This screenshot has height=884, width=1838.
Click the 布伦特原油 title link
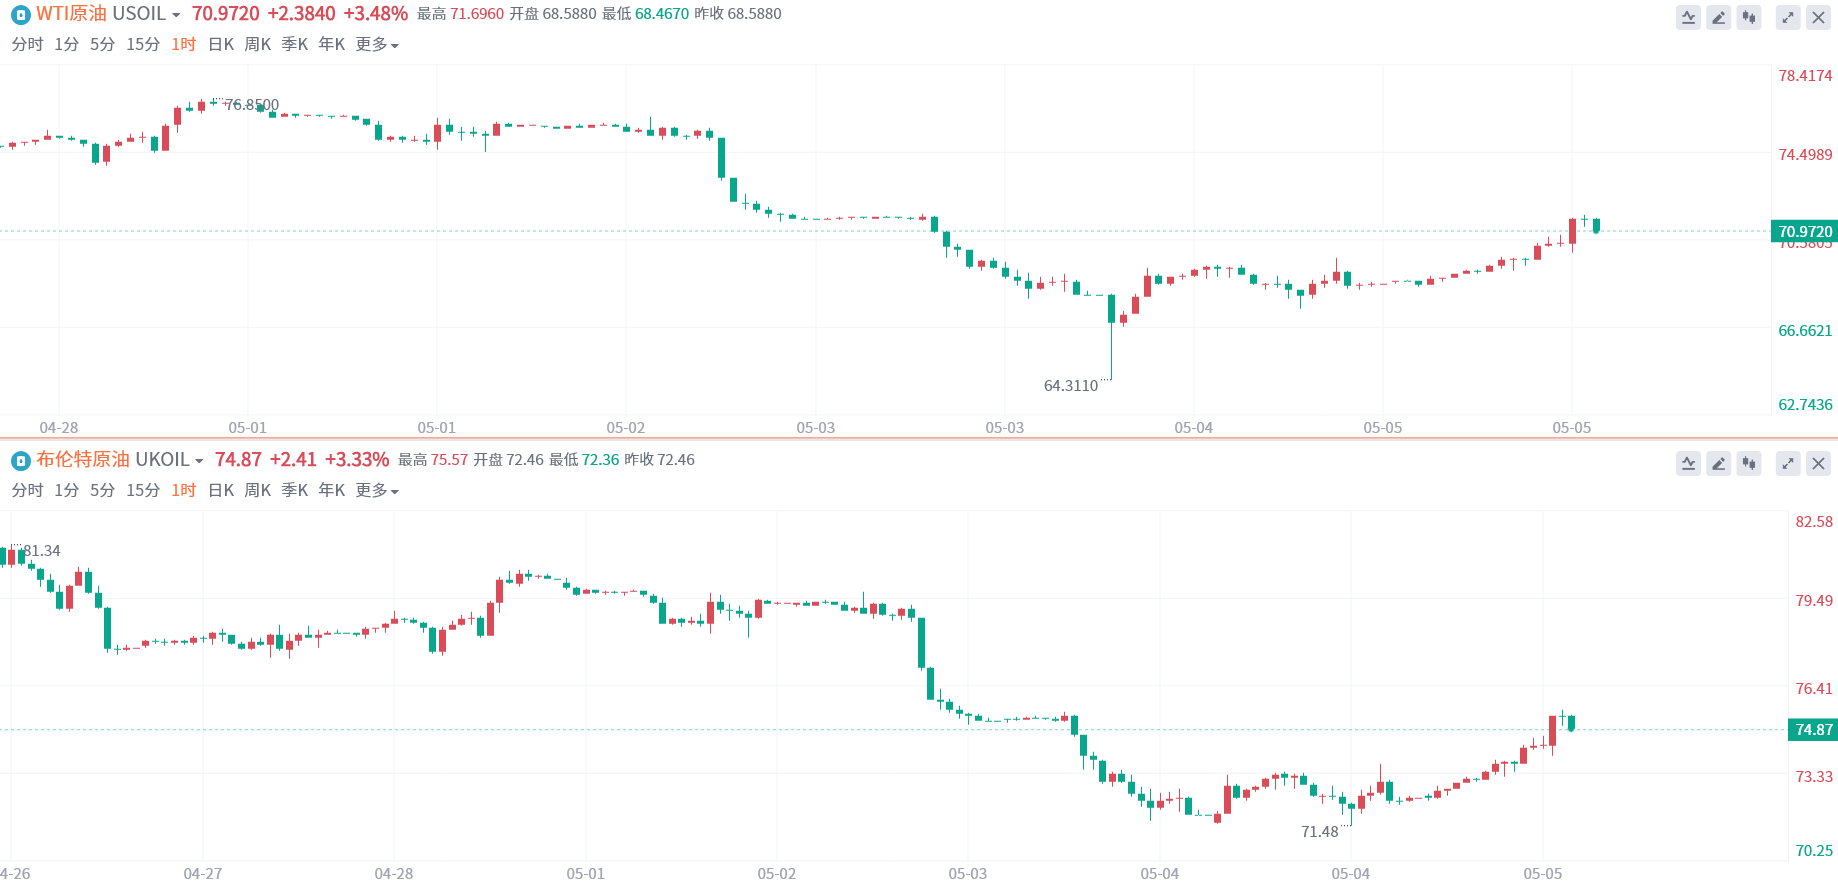pyautogui.click(x=83, y=460)
